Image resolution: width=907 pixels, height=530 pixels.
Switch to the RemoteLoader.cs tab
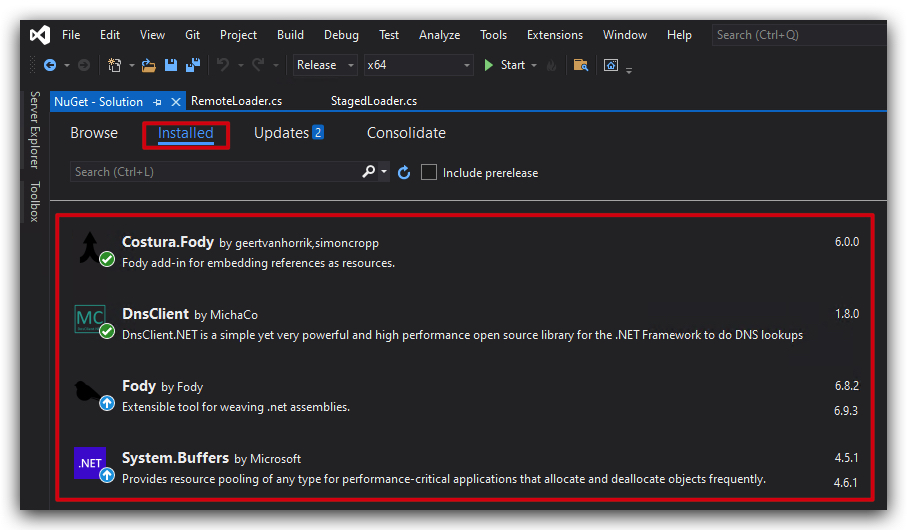click(237, 101)
